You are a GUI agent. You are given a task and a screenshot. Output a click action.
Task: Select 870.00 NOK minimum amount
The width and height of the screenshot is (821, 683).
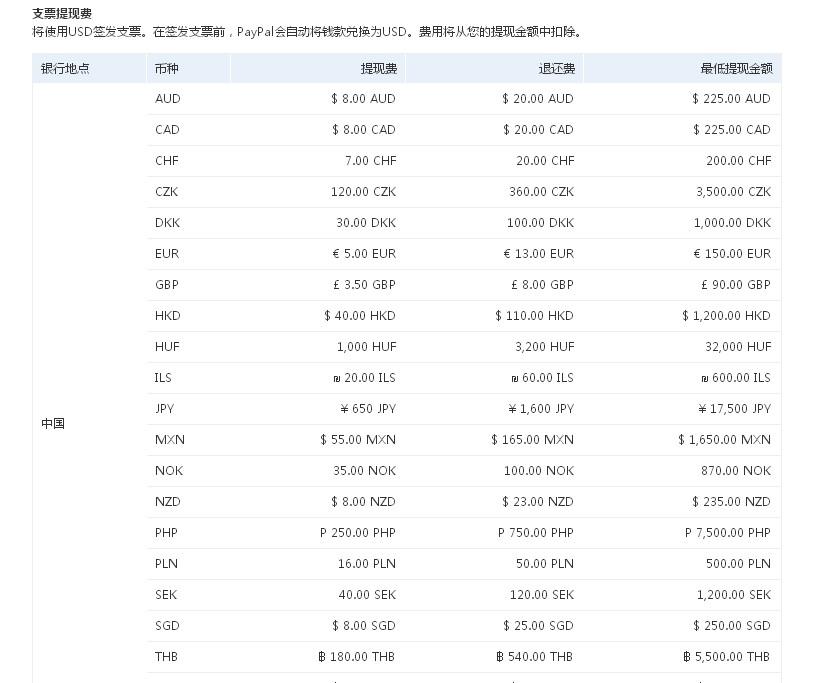click(x=736, y=470)
